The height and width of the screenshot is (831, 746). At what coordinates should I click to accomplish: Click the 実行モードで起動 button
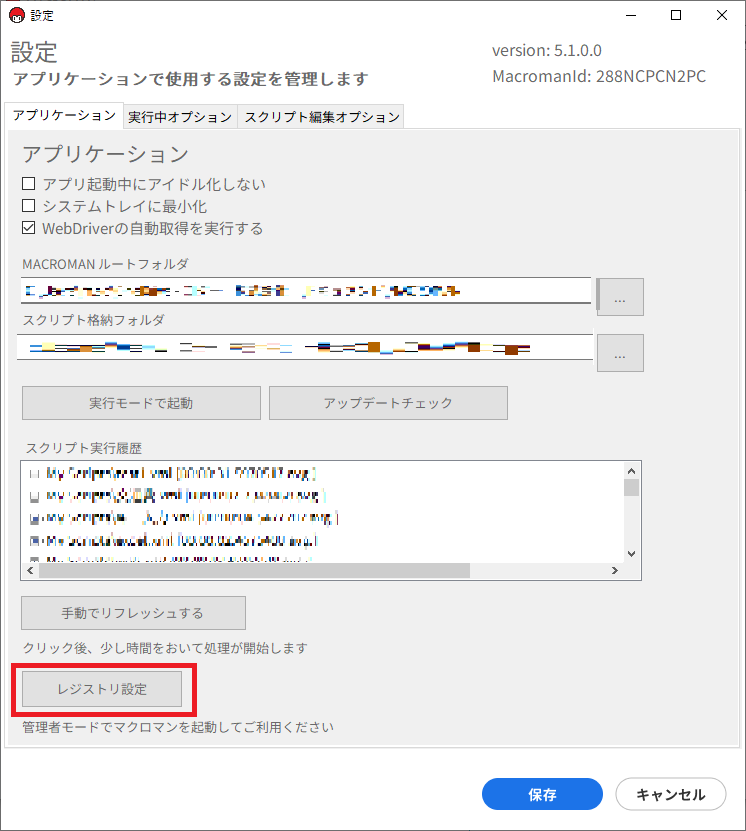(x=141, y=403)
